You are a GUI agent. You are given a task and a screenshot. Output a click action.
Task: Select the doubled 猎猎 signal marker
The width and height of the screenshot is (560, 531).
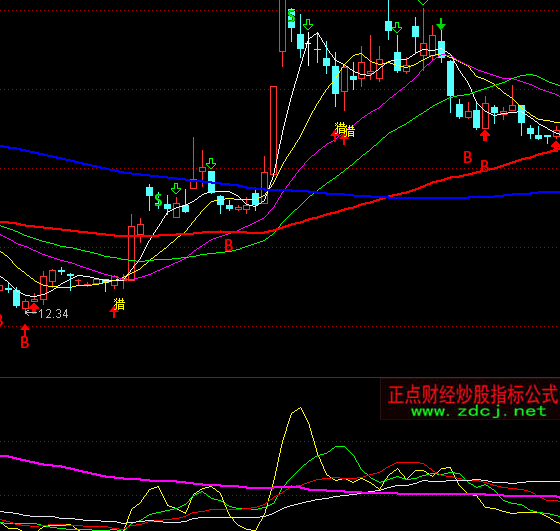[345, 130]
